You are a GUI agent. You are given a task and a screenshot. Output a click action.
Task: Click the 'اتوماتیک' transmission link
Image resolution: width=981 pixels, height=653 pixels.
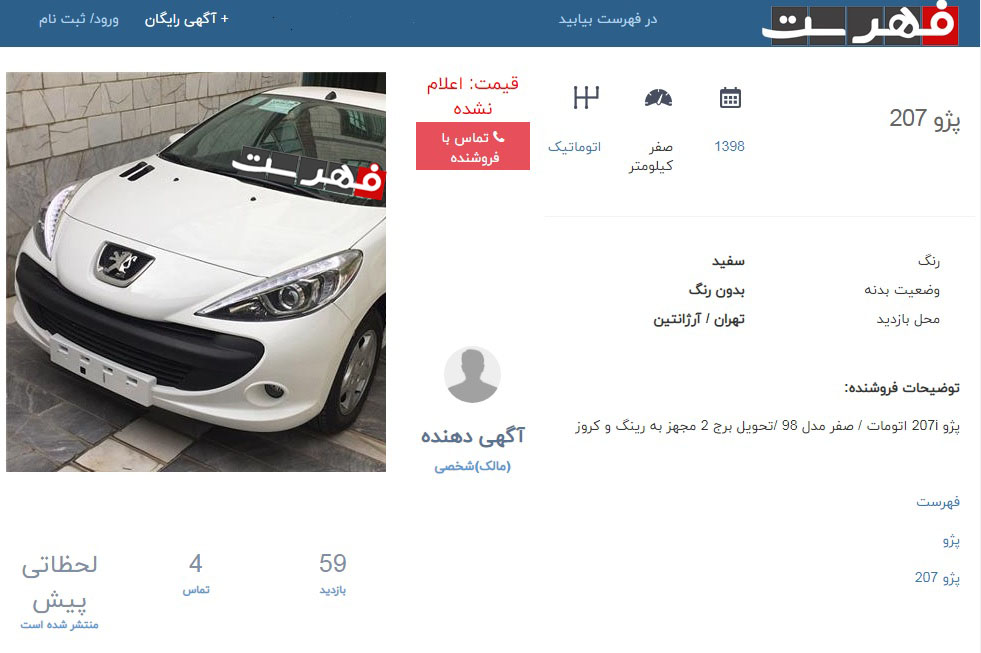(x=574, y=147)
